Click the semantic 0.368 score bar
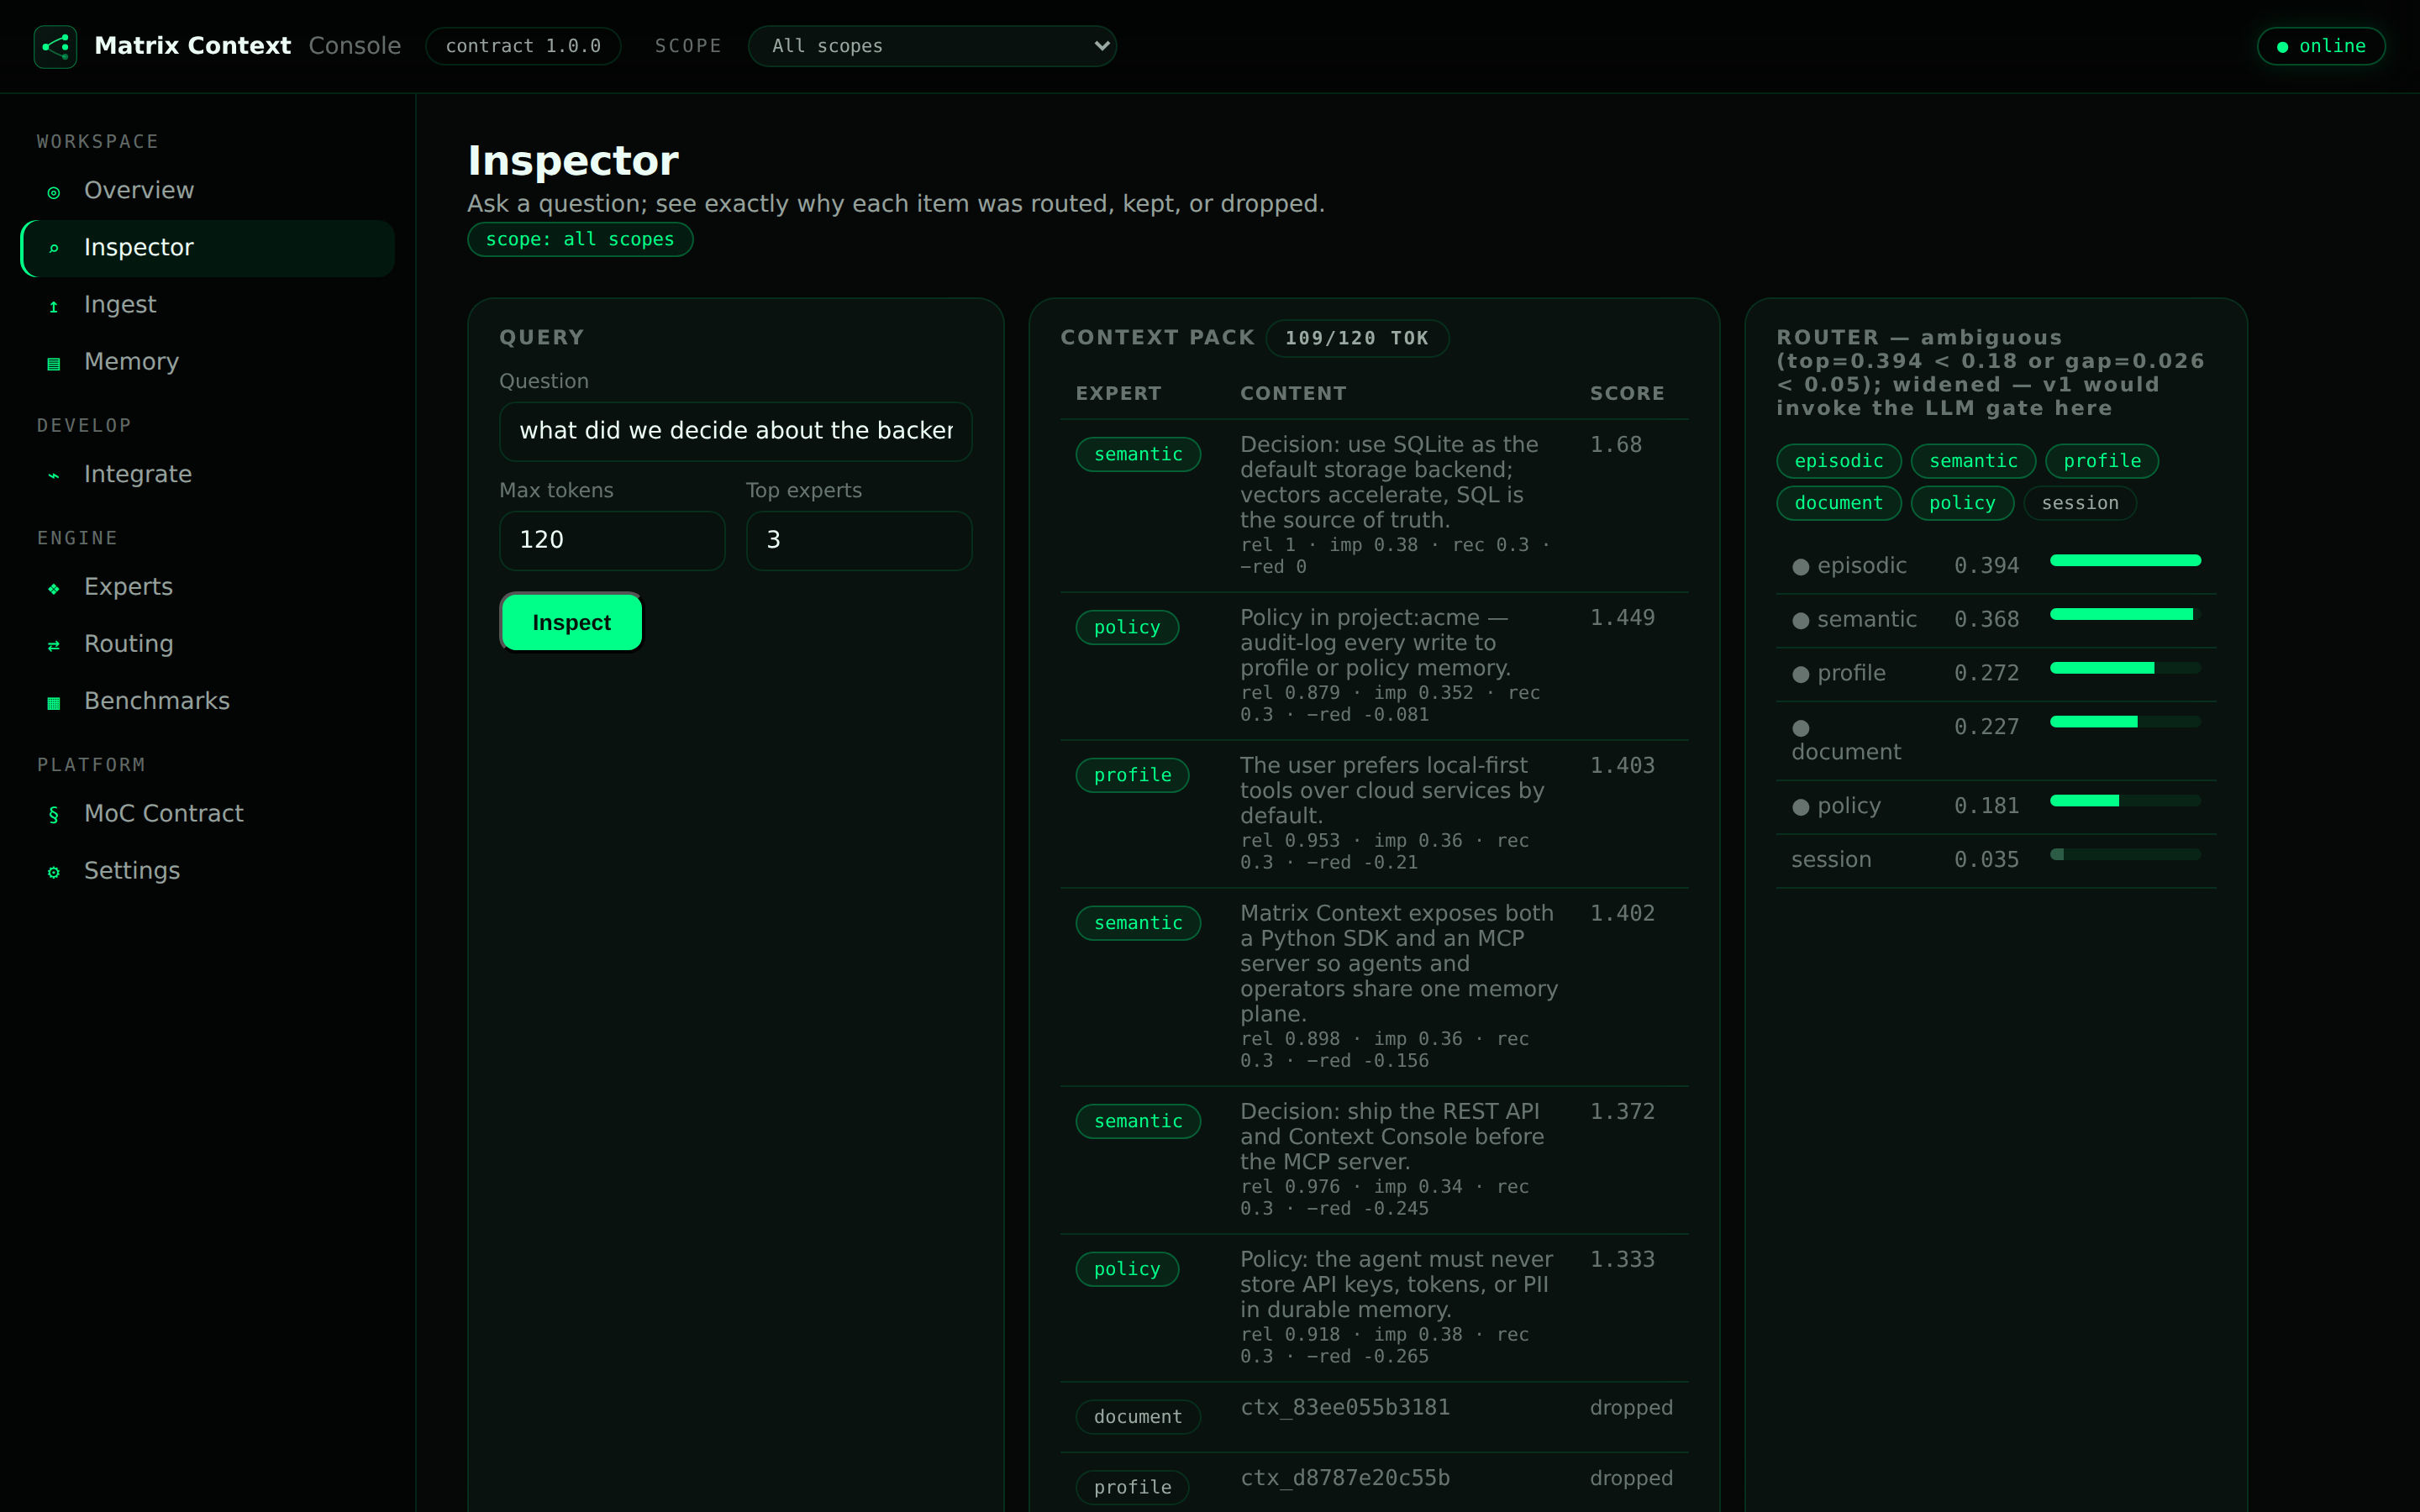 (x=2125, y=614)
